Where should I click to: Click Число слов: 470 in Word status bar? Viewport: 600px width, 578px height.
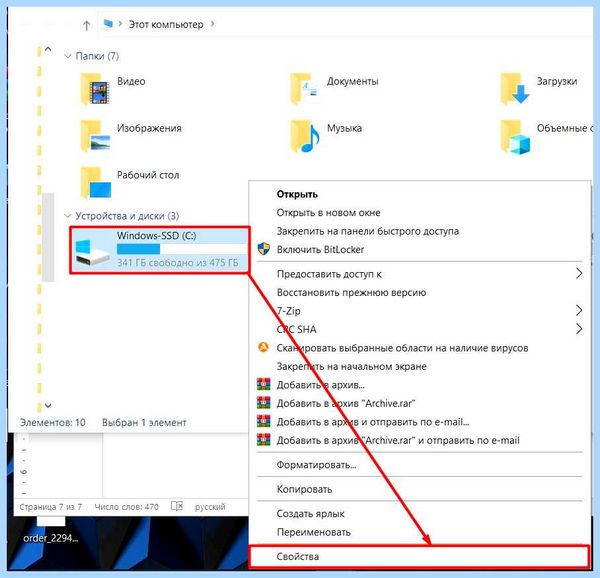(126, 507)
